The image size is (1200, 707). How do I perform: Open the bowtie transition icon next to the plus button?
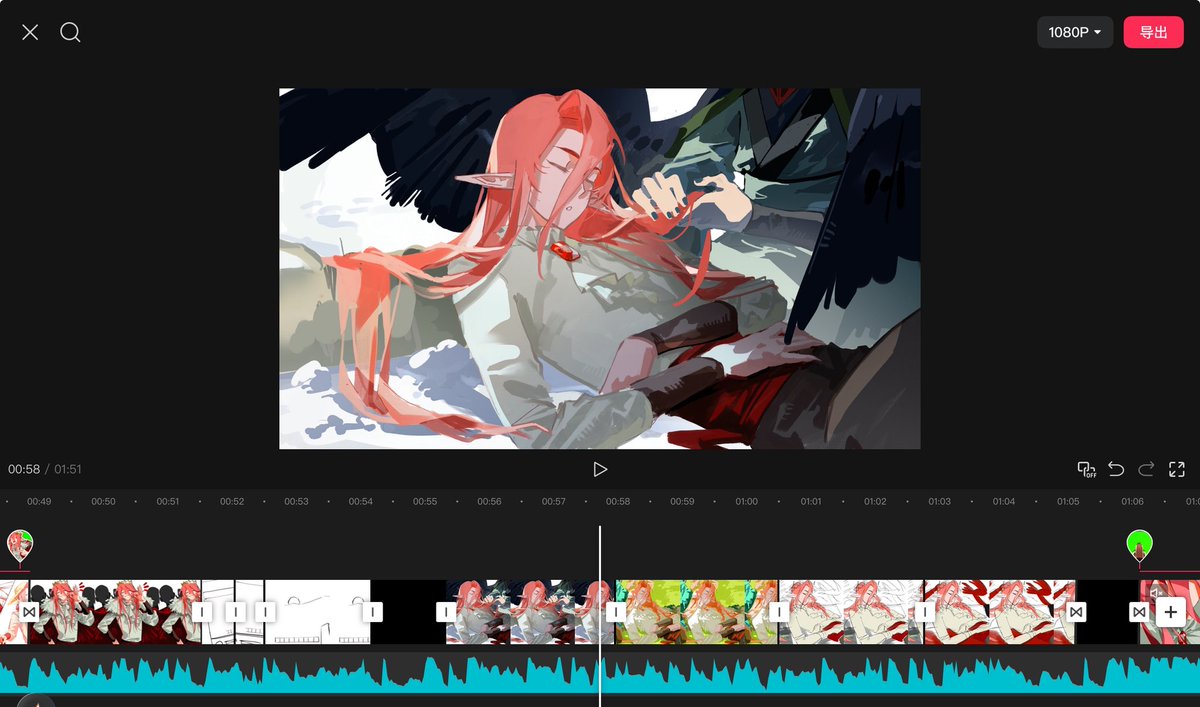(1139, 612)
